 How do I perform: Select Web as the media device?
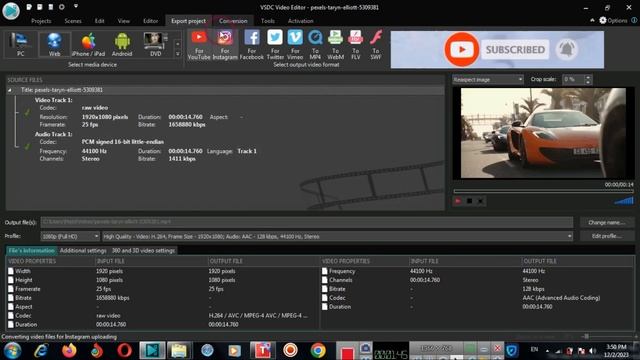(x=54, y=44)
